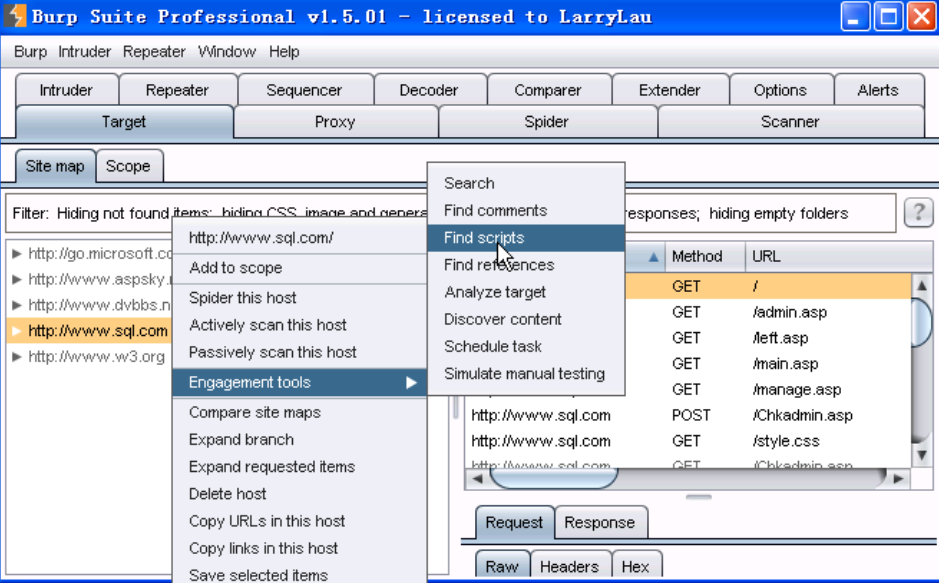Choose Compare site maps
The width and height of the screenshot is (939, 583).
[x=299, y=412]
